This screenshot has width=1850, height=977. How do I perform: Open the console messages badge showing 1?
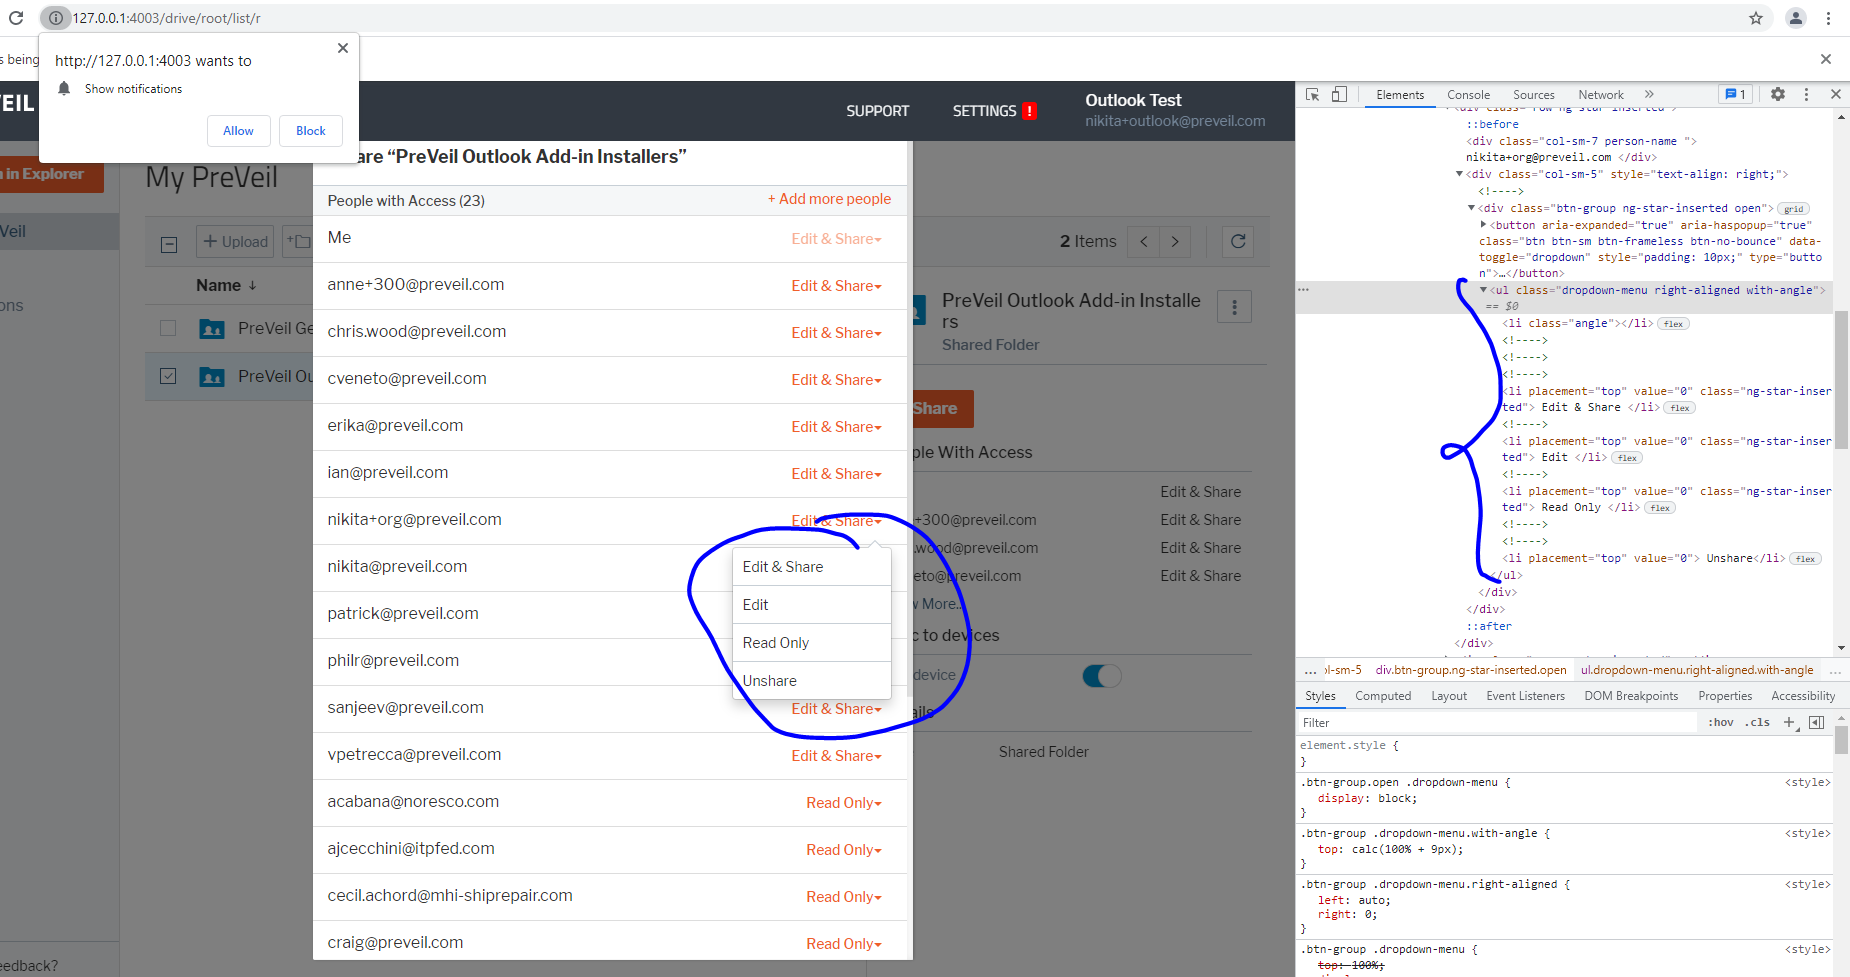coord(1736,93)
